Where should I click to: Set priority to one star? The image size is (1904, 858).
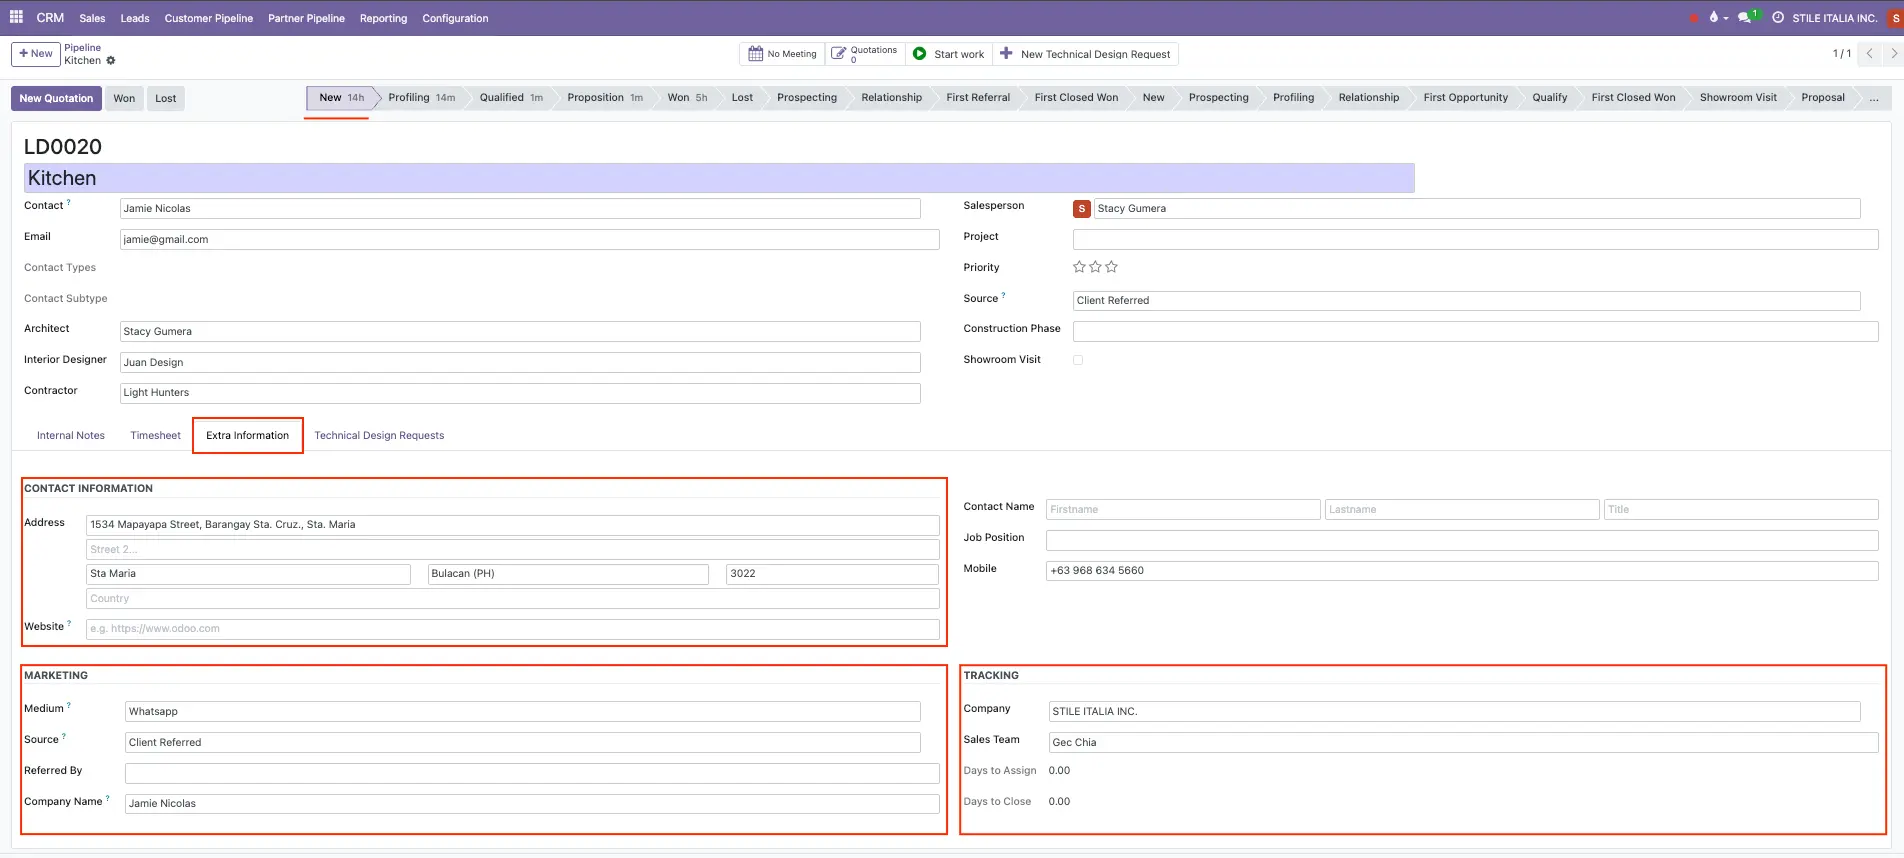click(x=1079, y=267)
